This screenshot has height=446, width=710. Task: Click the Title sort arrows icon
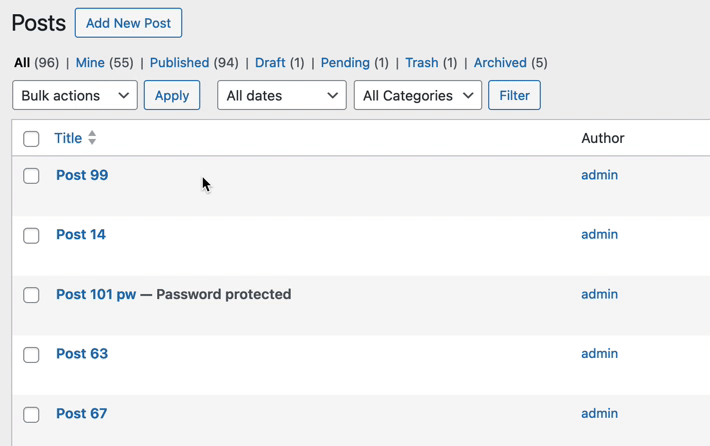point(92,138)
